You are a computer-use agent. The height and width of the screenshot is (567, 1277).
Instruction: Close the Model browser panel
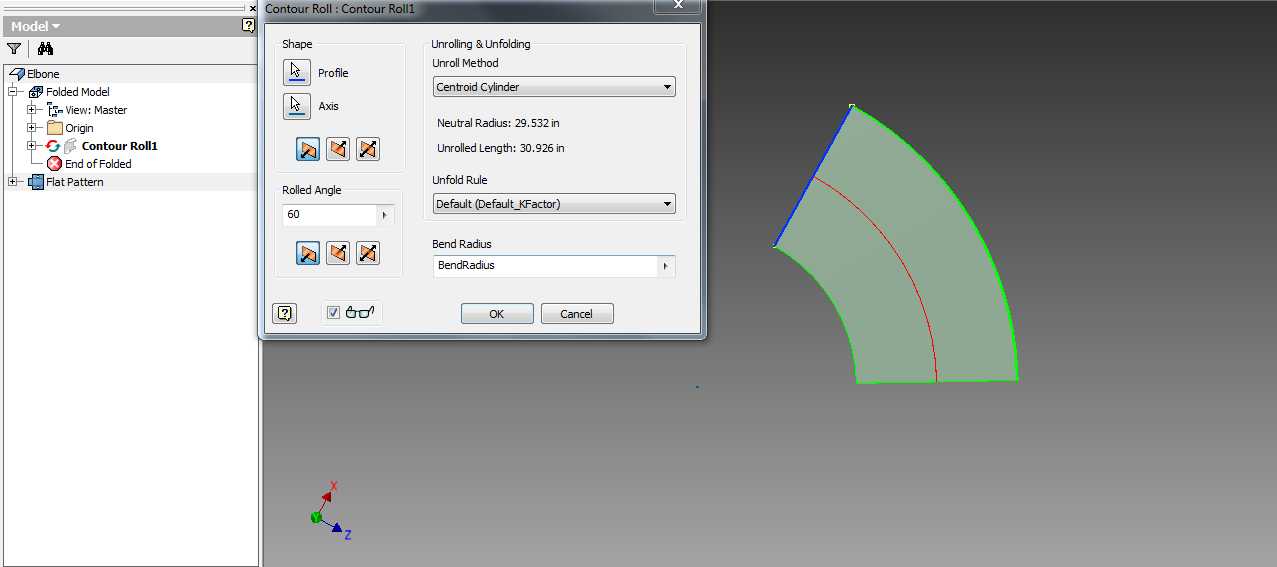pos(252,8)
